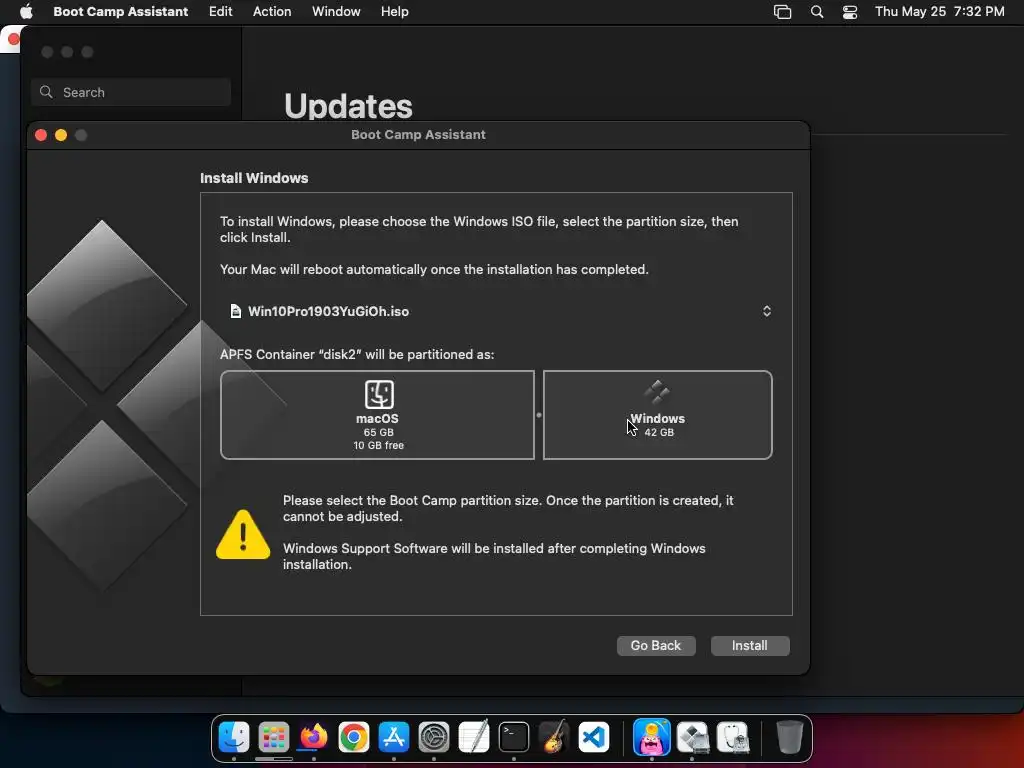Open System Preferences from the Dock
The height and width of the screenshot is (768, 1024).
(434, 737)
